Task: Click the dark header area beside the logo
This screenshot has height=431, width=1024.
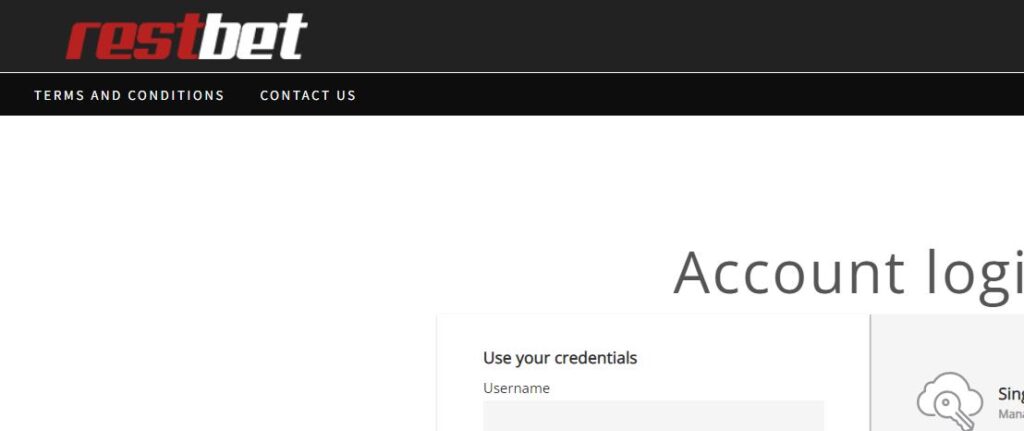Action: [653, 36]
